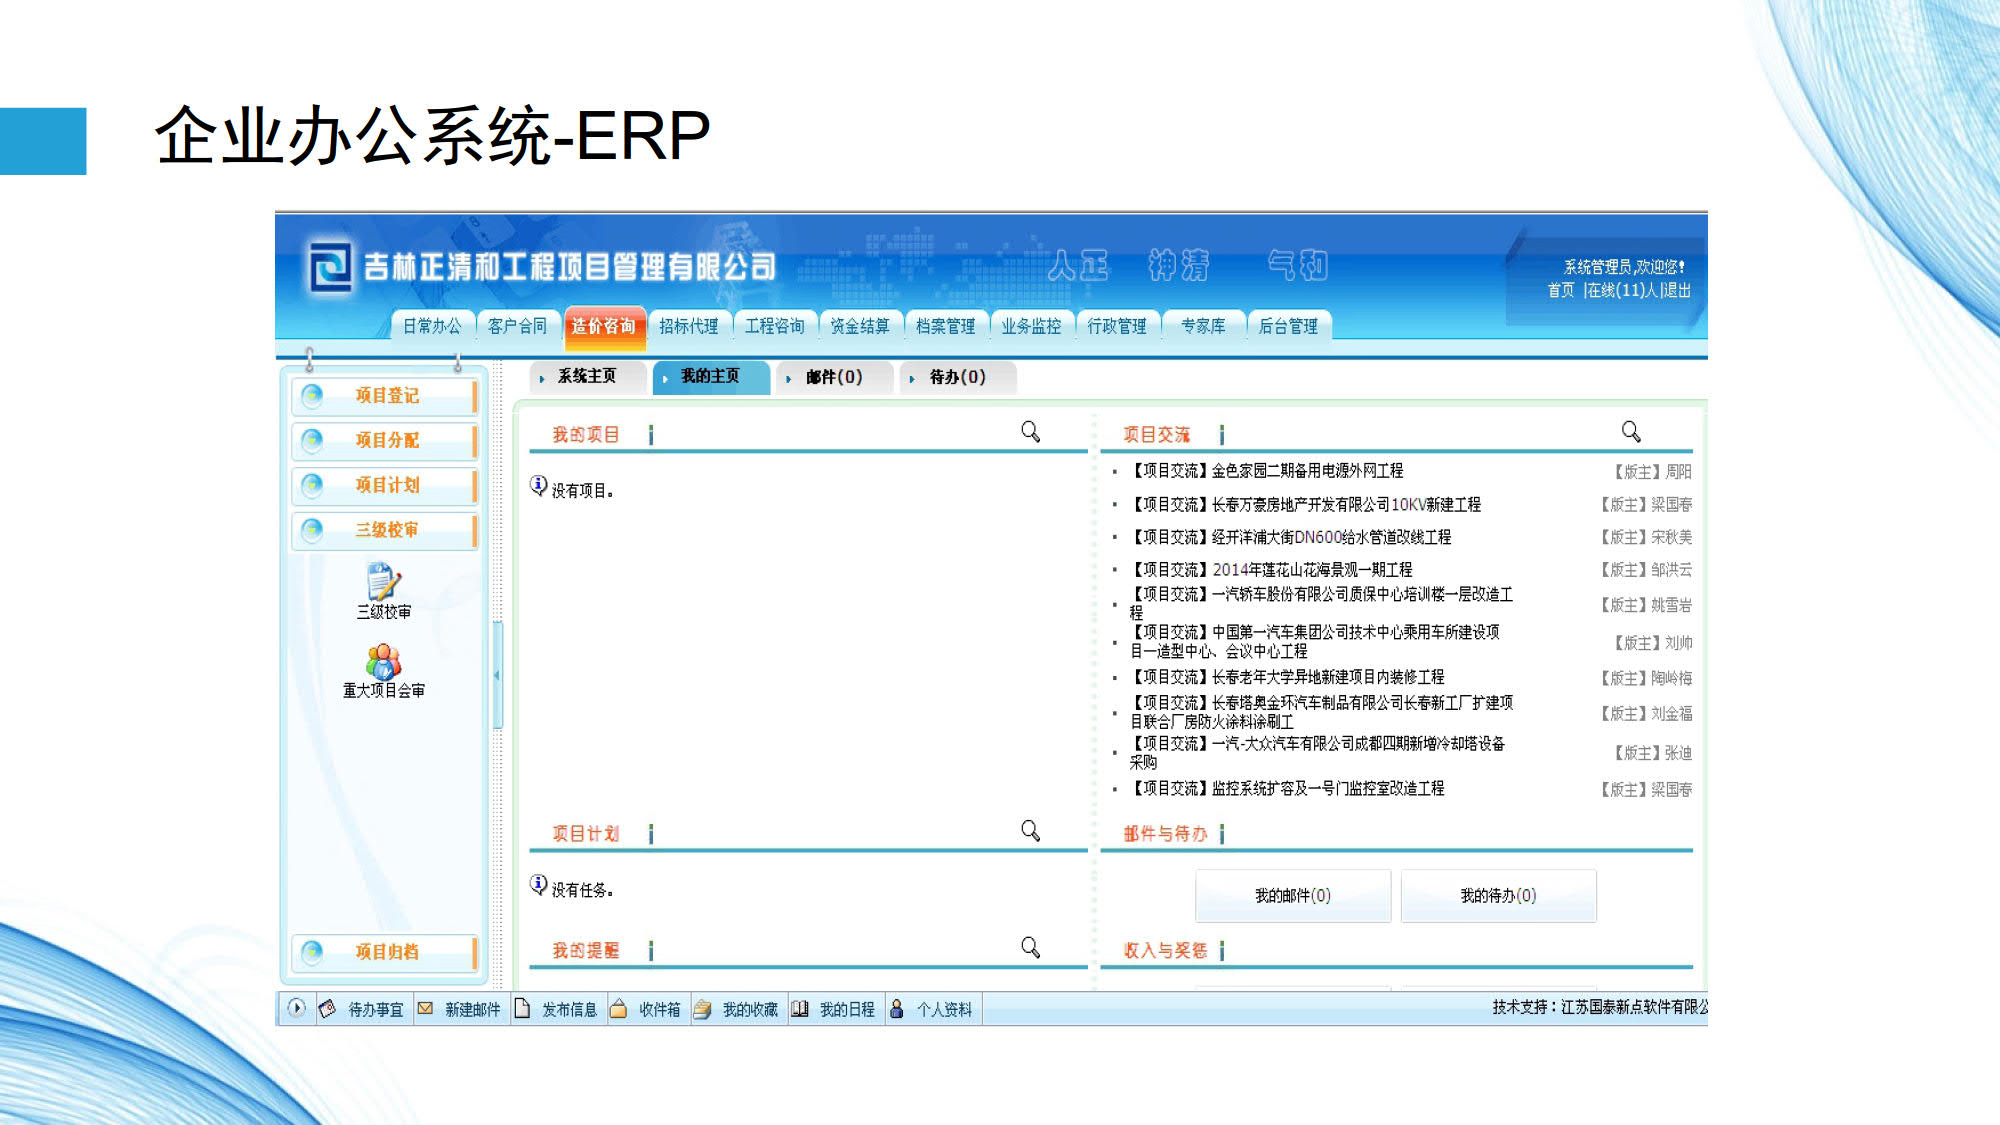Click the 项目交流 search magnifier
Viewport: 2000px width, 1125px height.
[1631, 431]
